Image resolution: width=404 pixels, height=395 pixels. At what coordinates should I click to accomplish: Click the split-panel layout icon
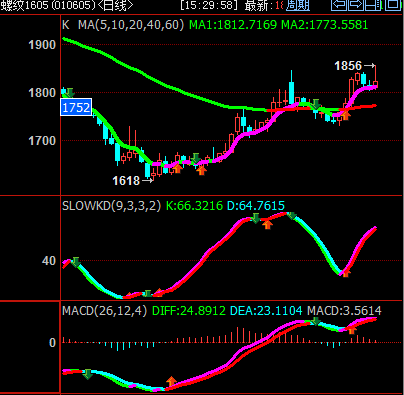[x=373, y=5]
